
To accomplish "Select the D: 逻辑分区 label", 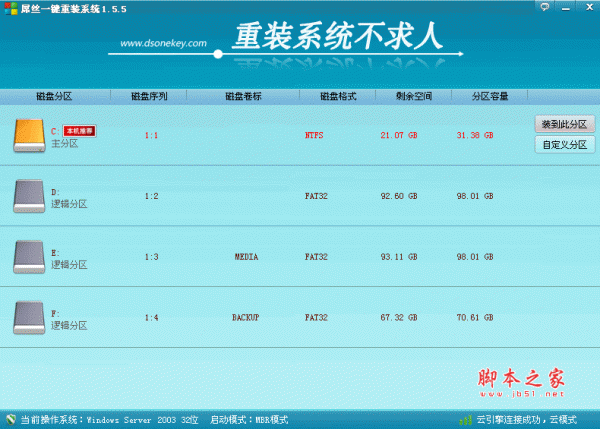I will 69,204.
